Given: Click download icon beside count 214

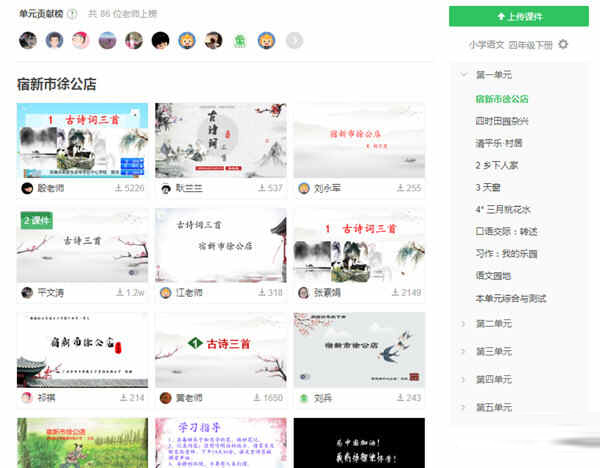Looking at the screenshot, I should coord(123,398).
